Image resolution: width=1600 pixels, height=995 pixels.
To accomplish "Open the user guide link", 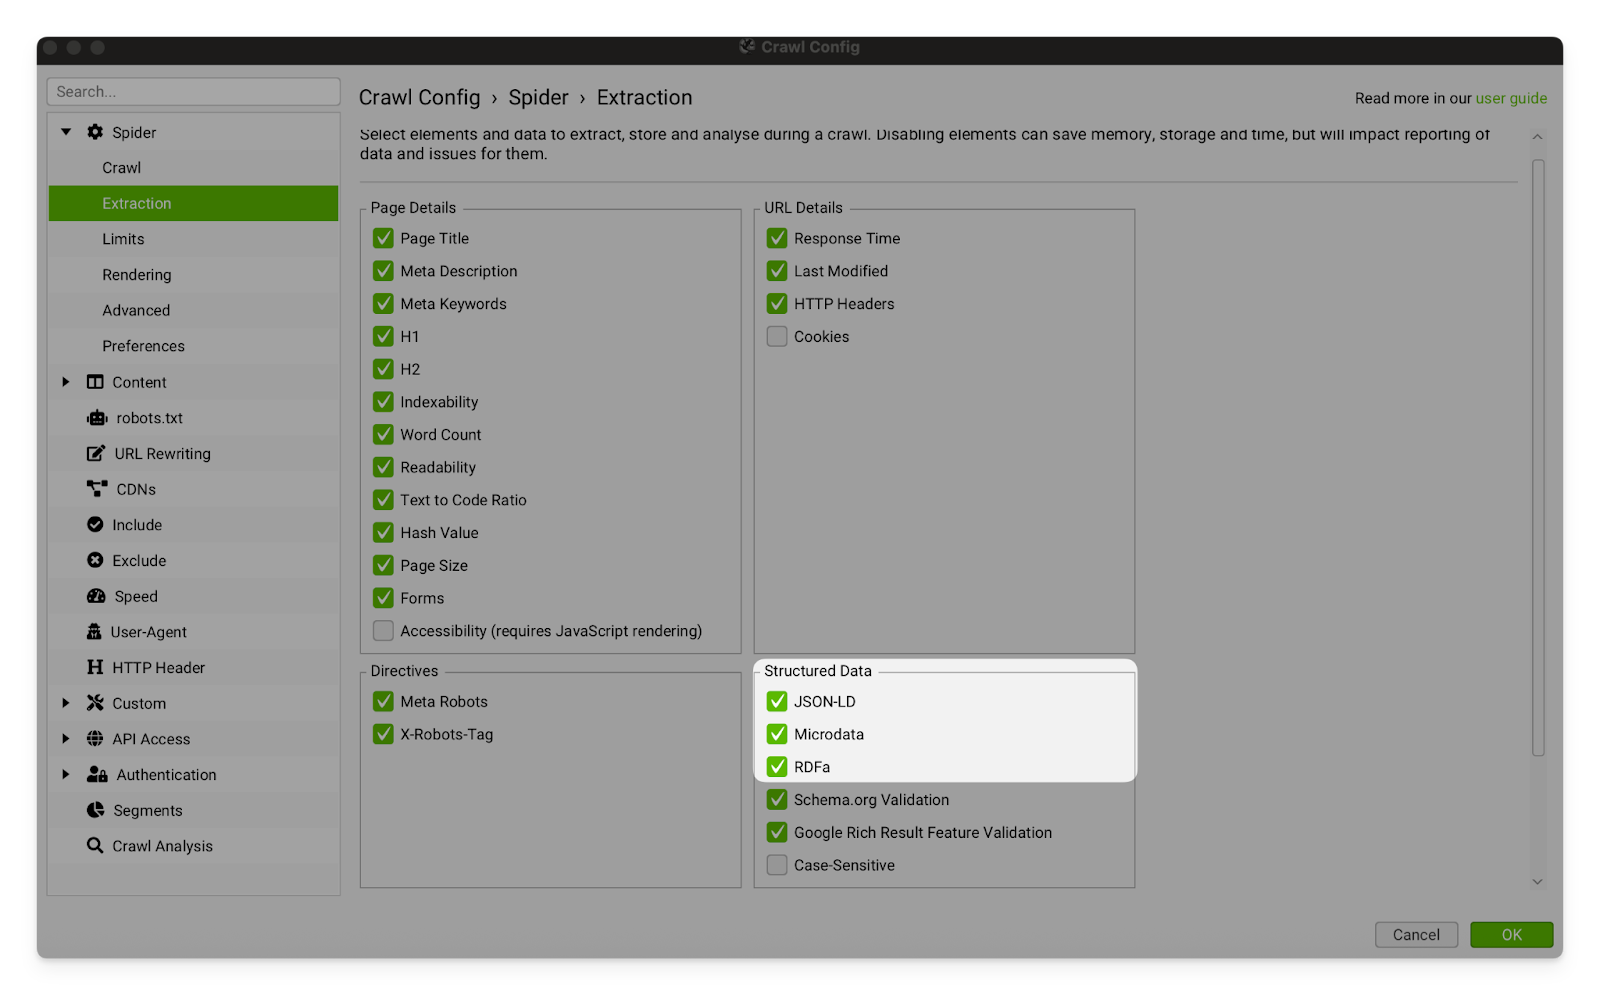I will pos(1511,98).
